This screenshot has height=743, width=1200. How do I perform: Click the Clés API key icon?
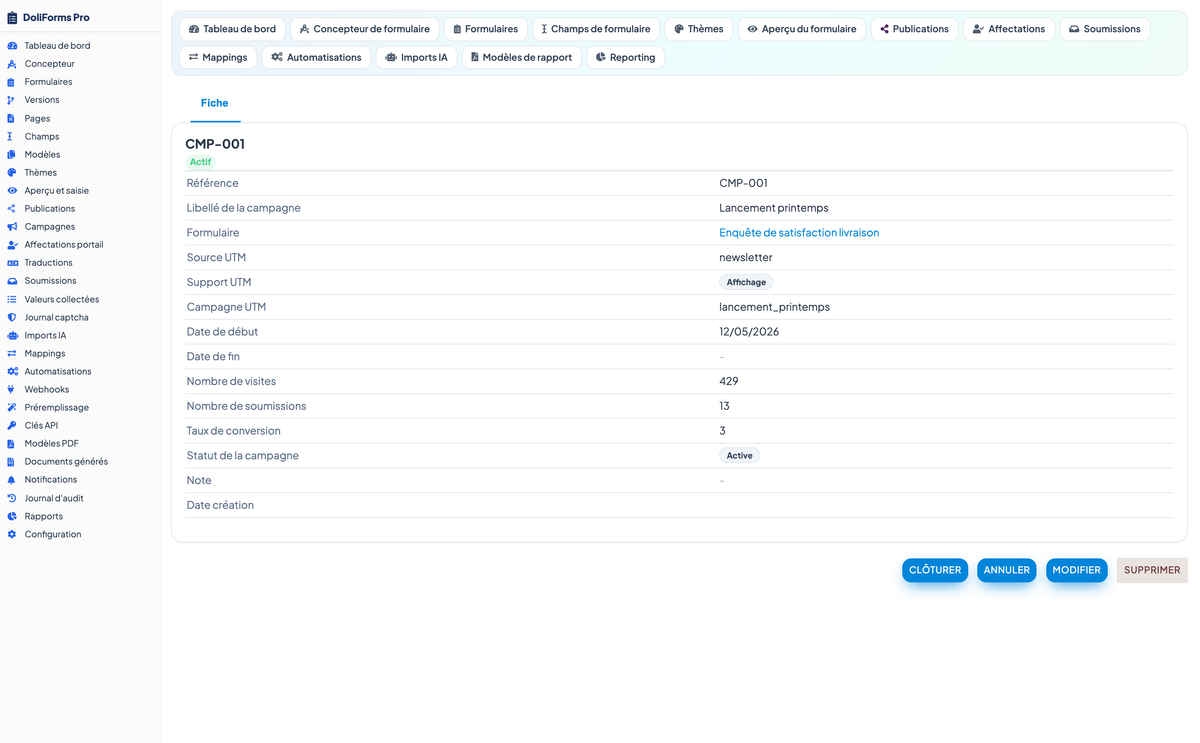(x=12, y=425)
